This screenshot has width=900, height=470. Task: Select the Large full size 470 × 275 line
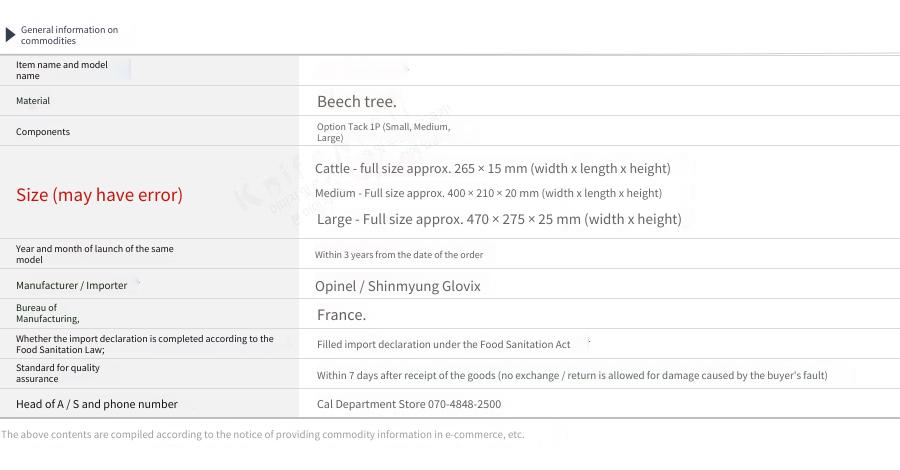(499, 219)
